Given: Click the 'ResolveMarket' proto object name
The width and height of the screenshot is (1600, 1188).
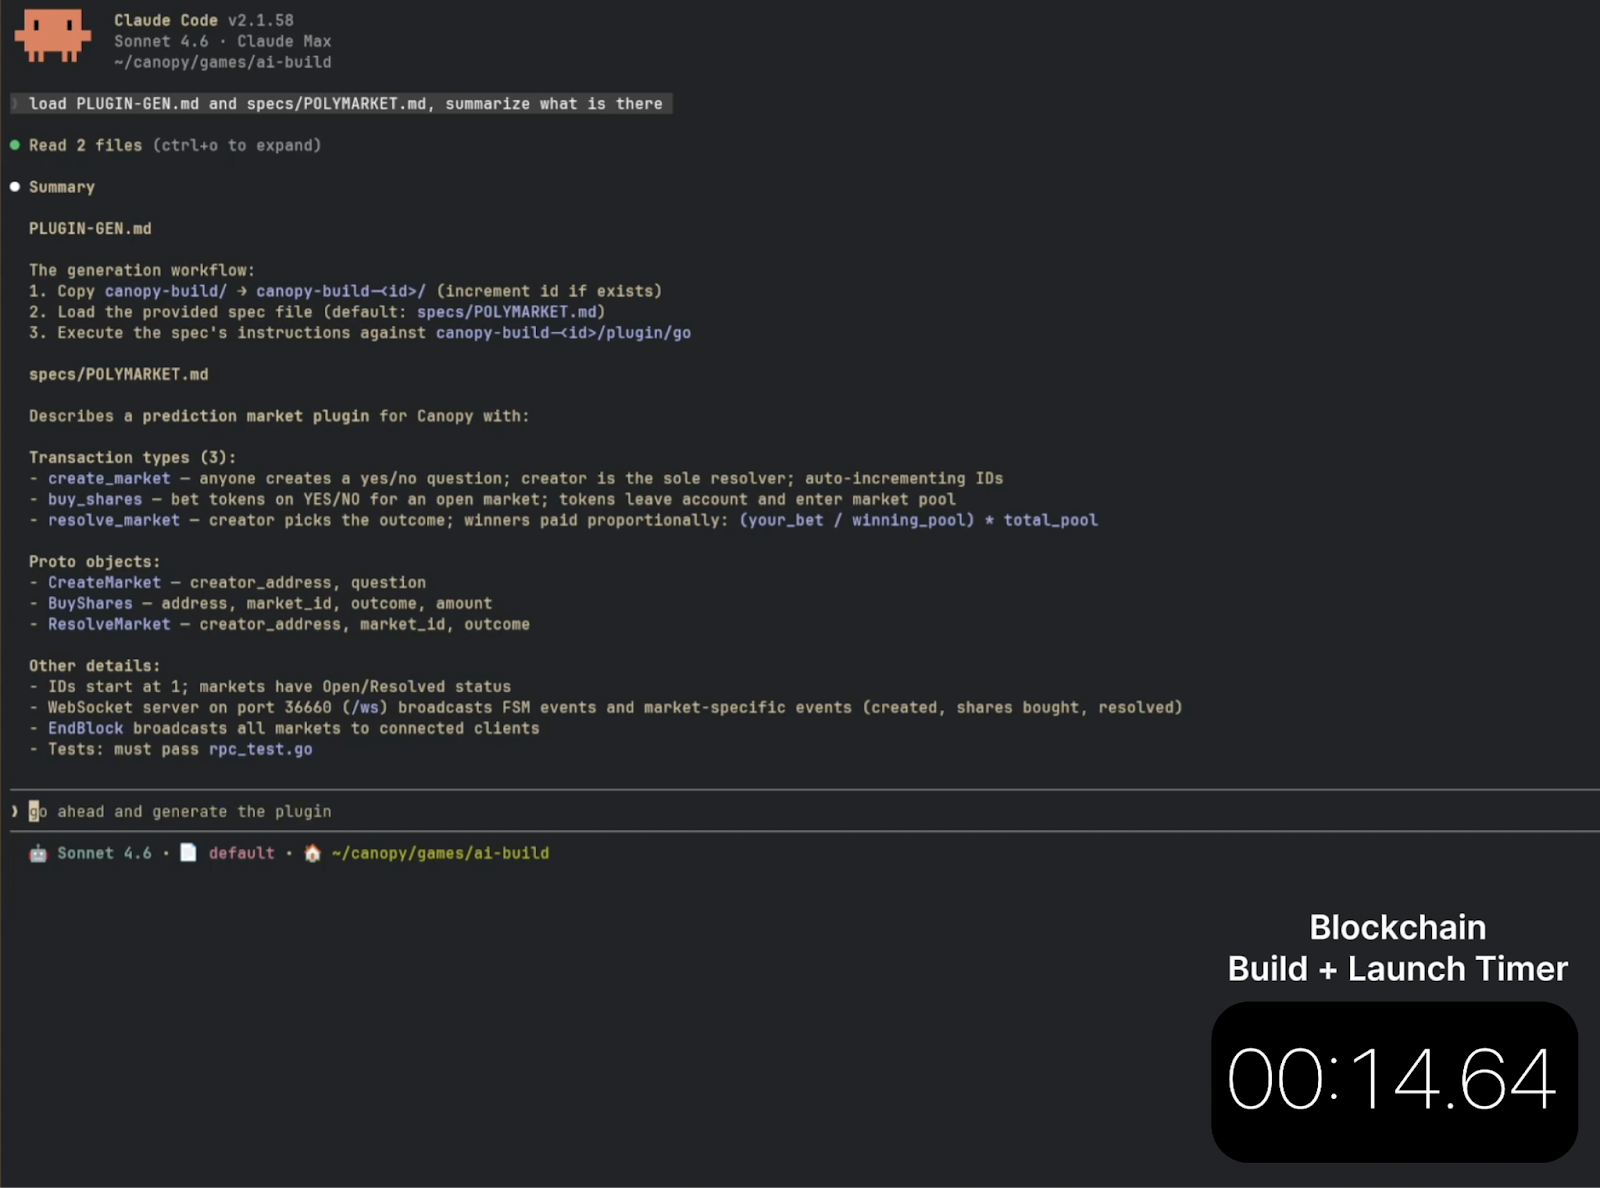Looking at the screenshot, I should click(109, 624).
